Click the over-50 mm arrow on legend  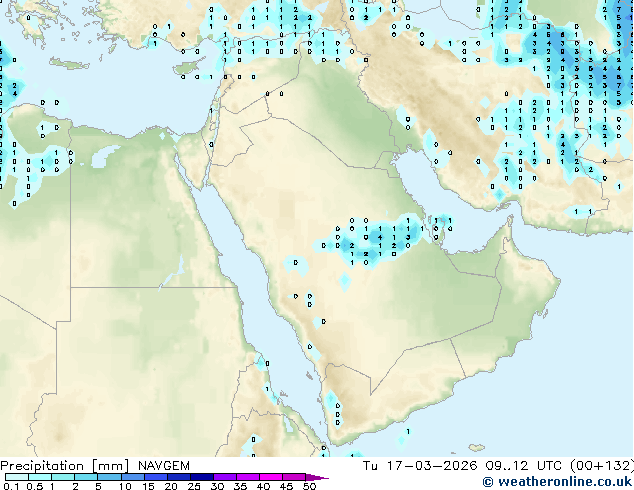coord(317,477)
